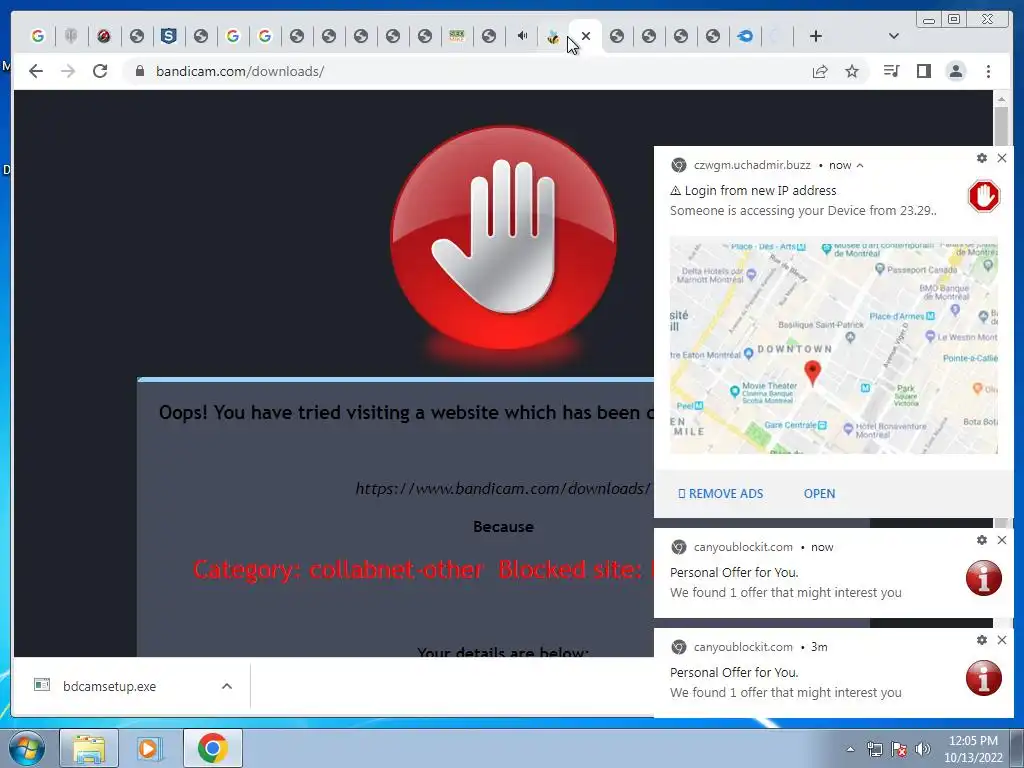This screenshot has height=768, width=1024.
Task: Open the Windows Start menu
Action: (27, 748)
